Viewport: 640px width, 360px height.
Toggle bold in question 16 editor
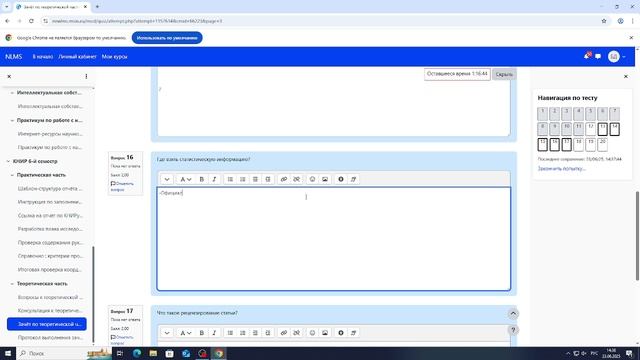(x=202, y=179)
